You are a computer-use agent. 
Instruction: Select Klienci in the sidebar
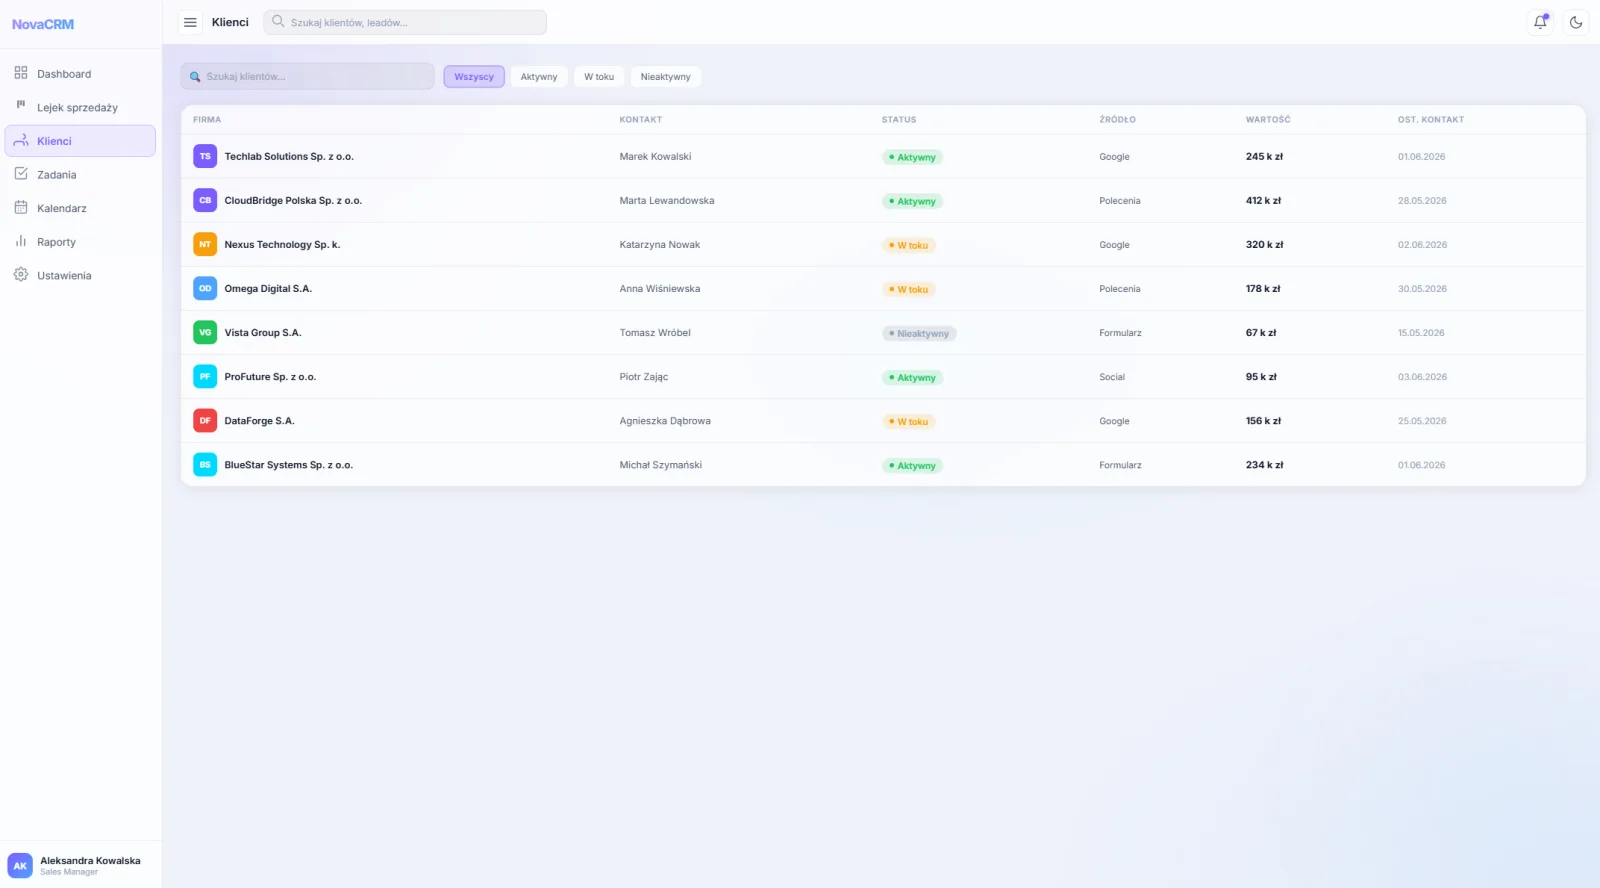80,141
